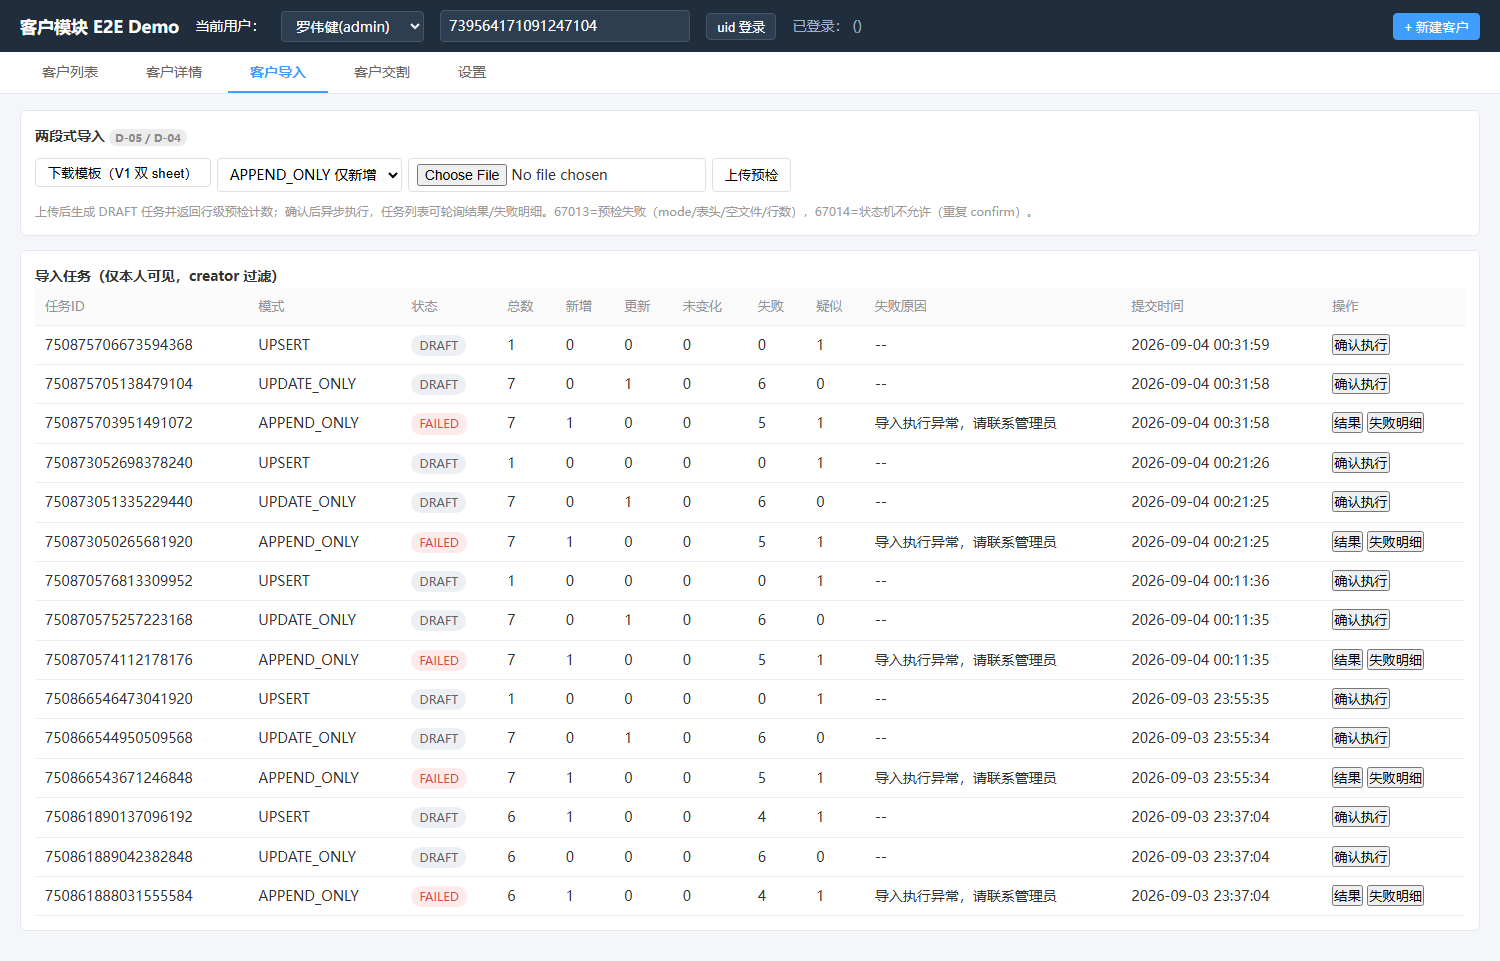Download the template (V1 双 sheet)
The image size is (1500, 961).
[123, 173]
